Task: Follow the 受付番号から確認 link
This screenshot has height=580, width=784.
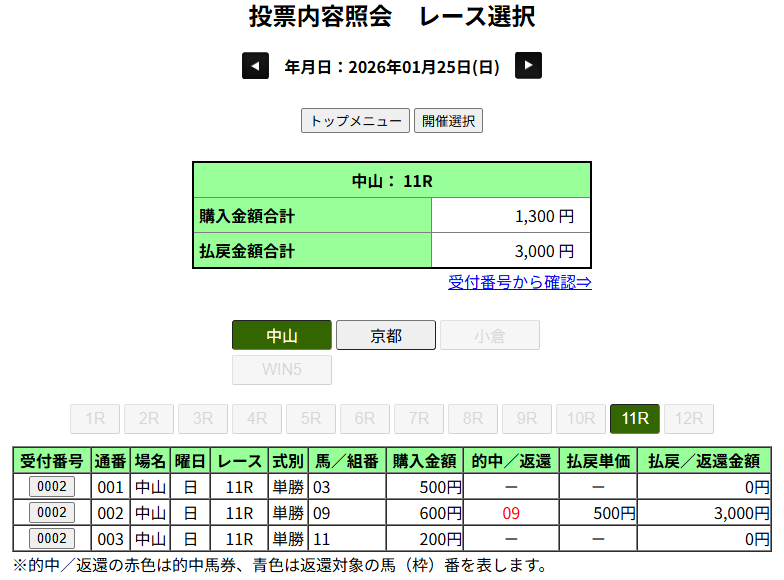Action: (x=519, y=282)
